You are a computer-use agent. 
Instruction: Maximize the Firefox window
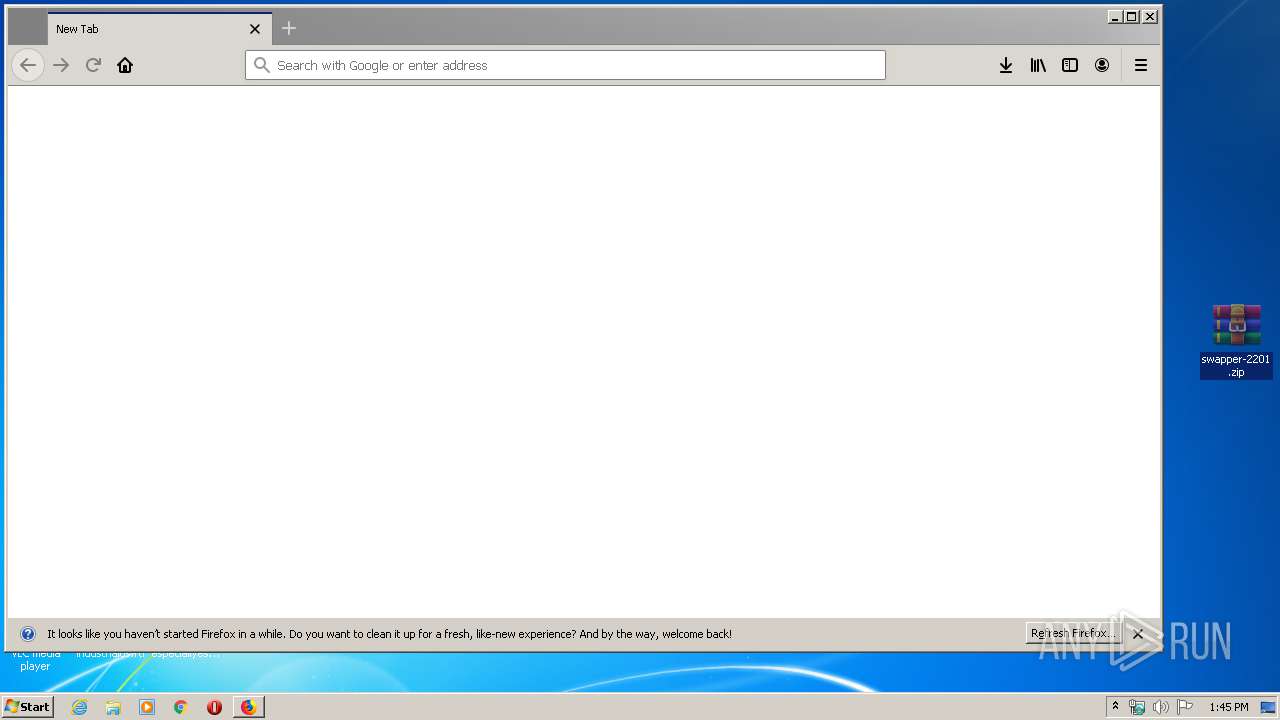point(1132,17)
